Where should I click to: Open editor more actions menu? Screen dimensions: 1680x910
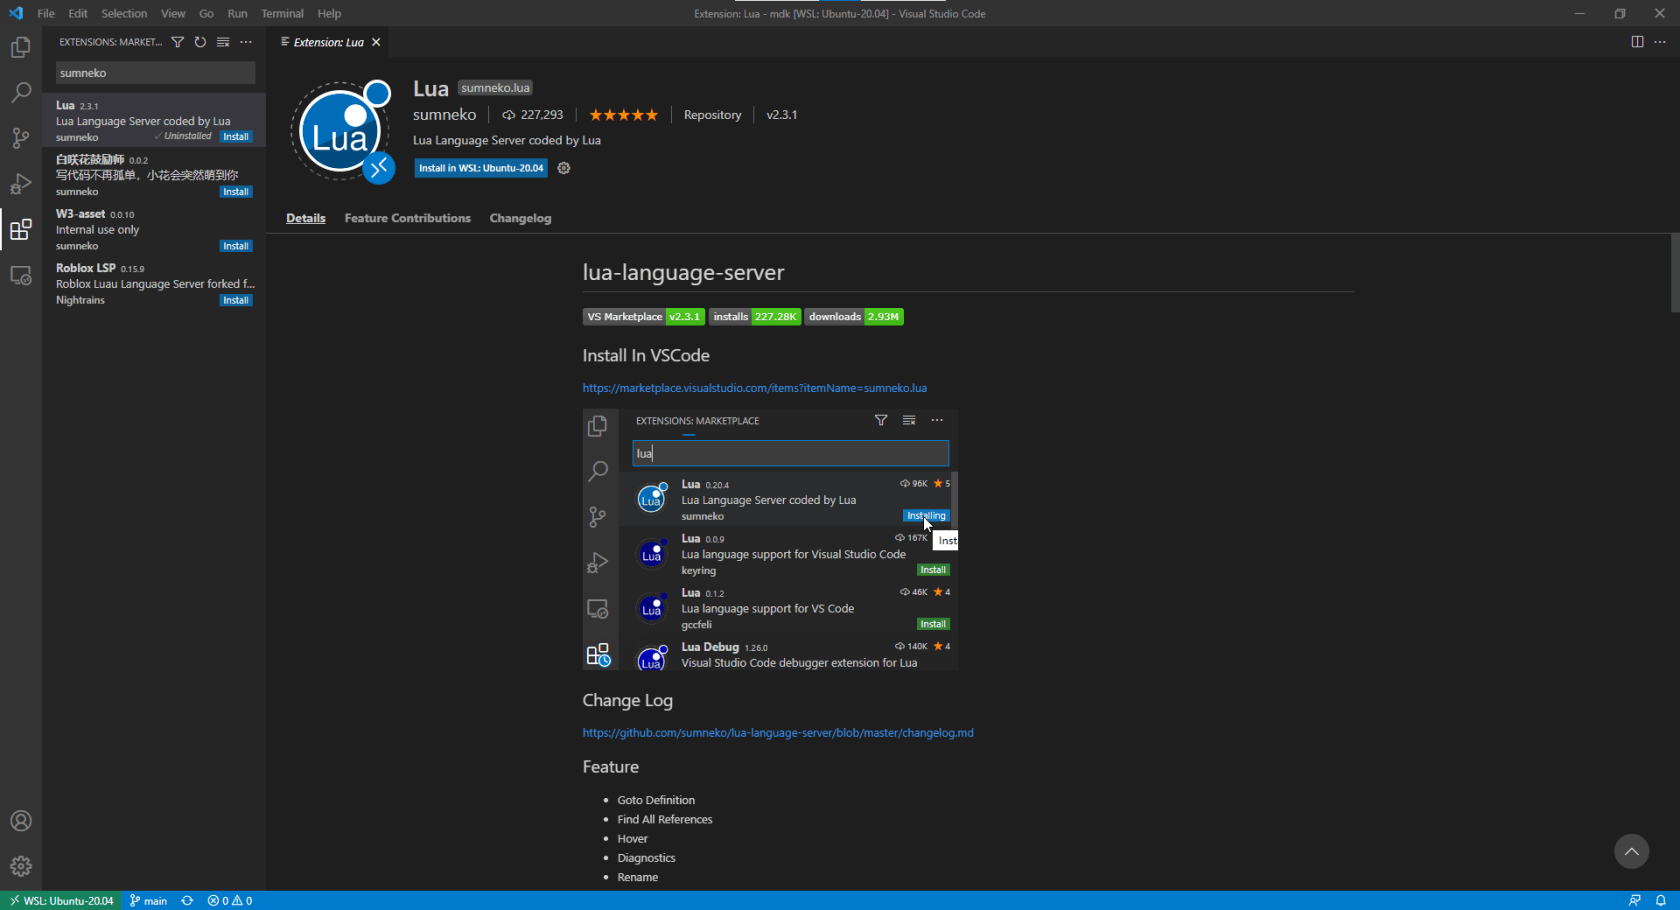point(1660,42)
